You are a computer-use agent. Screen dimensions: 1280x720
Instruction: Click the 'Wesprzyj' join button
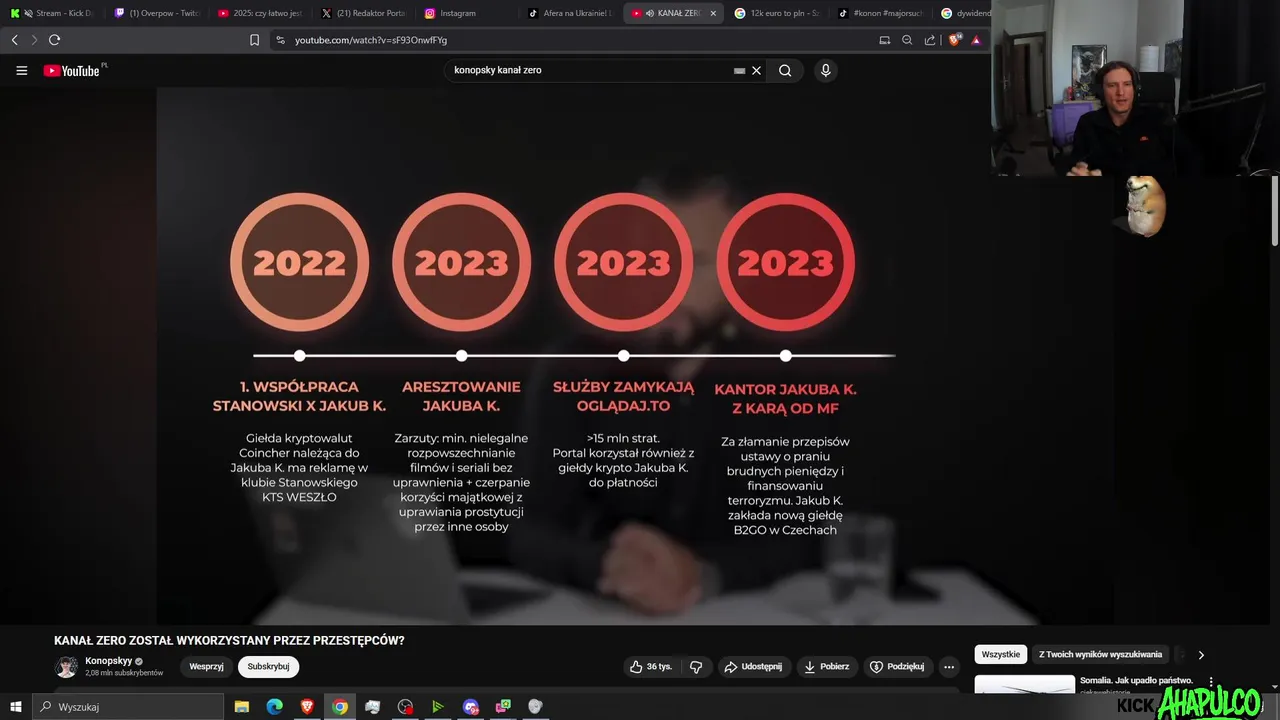[206, 666]
